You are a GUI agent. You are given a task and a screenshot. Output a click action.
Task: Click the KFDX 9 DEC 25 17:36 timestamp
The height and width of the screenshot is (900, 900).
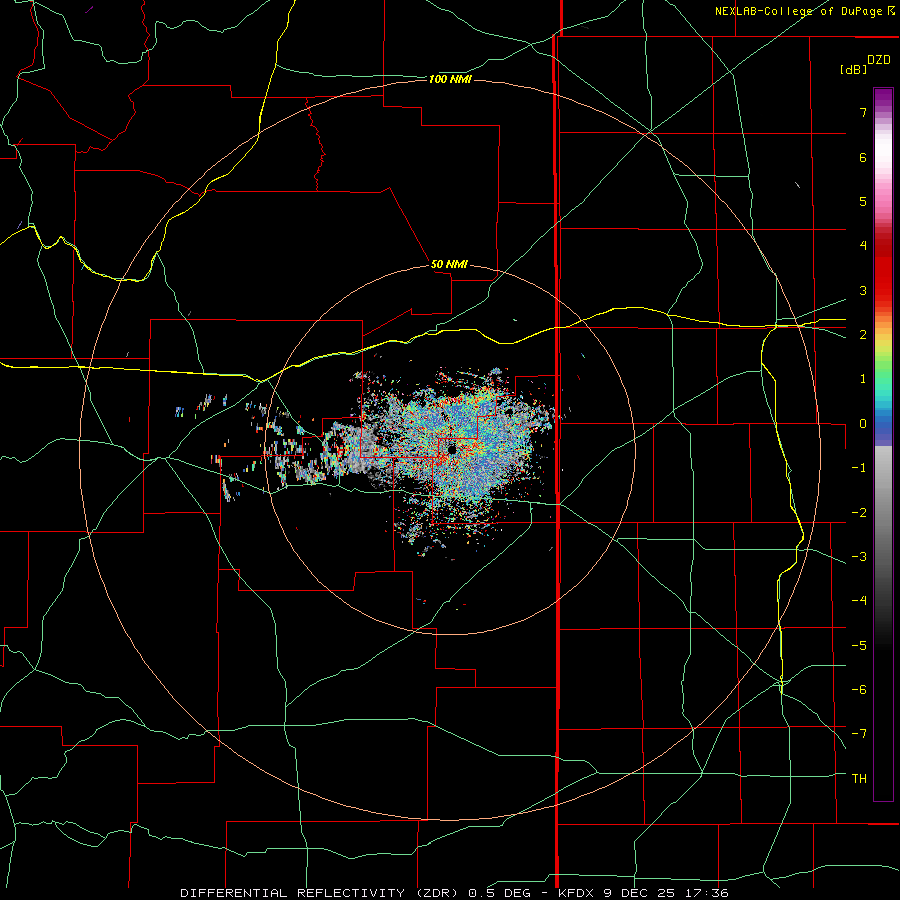(x=643, y=893)
